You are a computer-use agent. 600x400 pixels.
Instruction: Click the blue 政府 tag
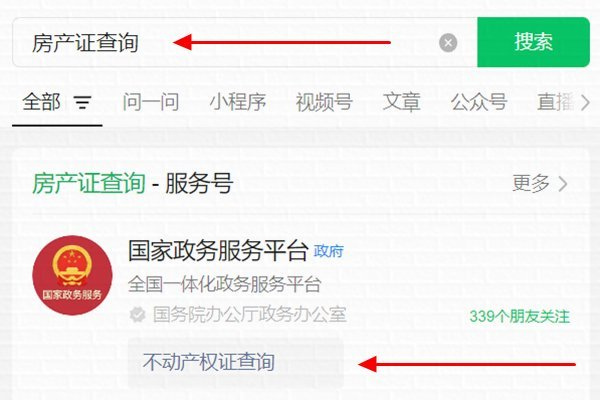pyautogui.click(x=328, y=251)
